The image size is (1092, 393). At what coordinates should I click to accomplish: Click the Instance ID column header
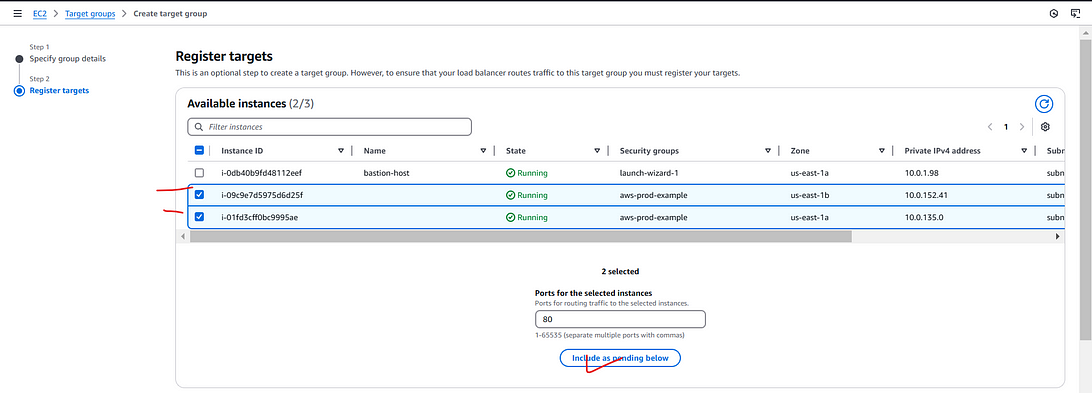pyautogui.click(x=242, y=151)
